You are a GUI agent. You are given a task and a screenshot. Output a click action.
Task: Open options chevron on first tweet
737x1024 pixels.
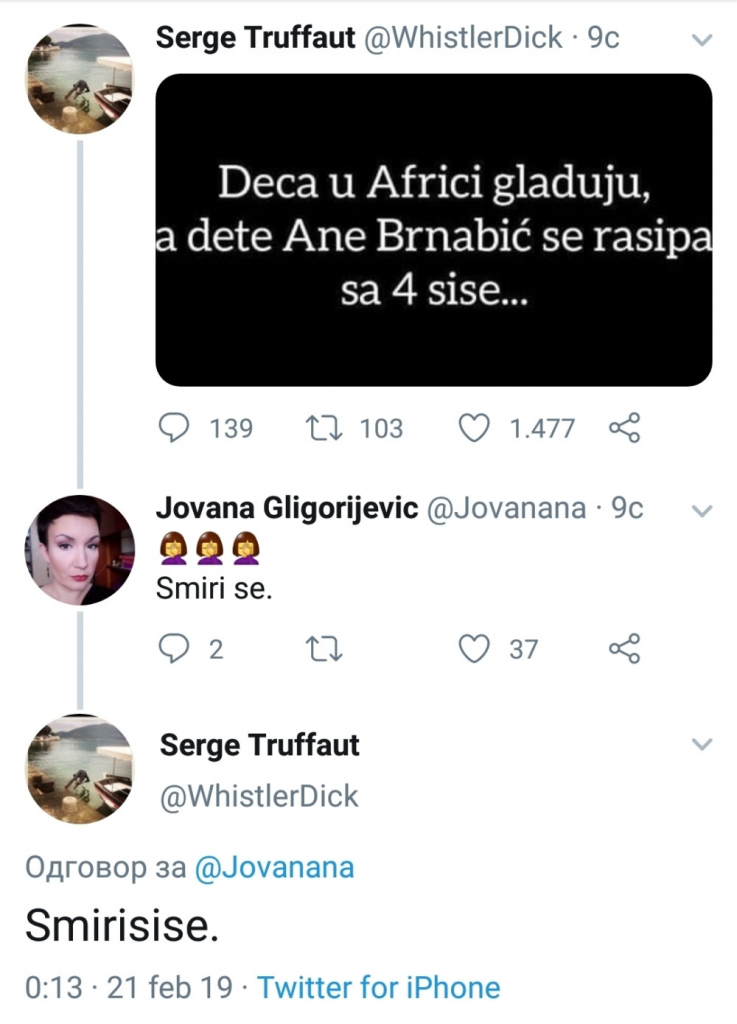702,41
